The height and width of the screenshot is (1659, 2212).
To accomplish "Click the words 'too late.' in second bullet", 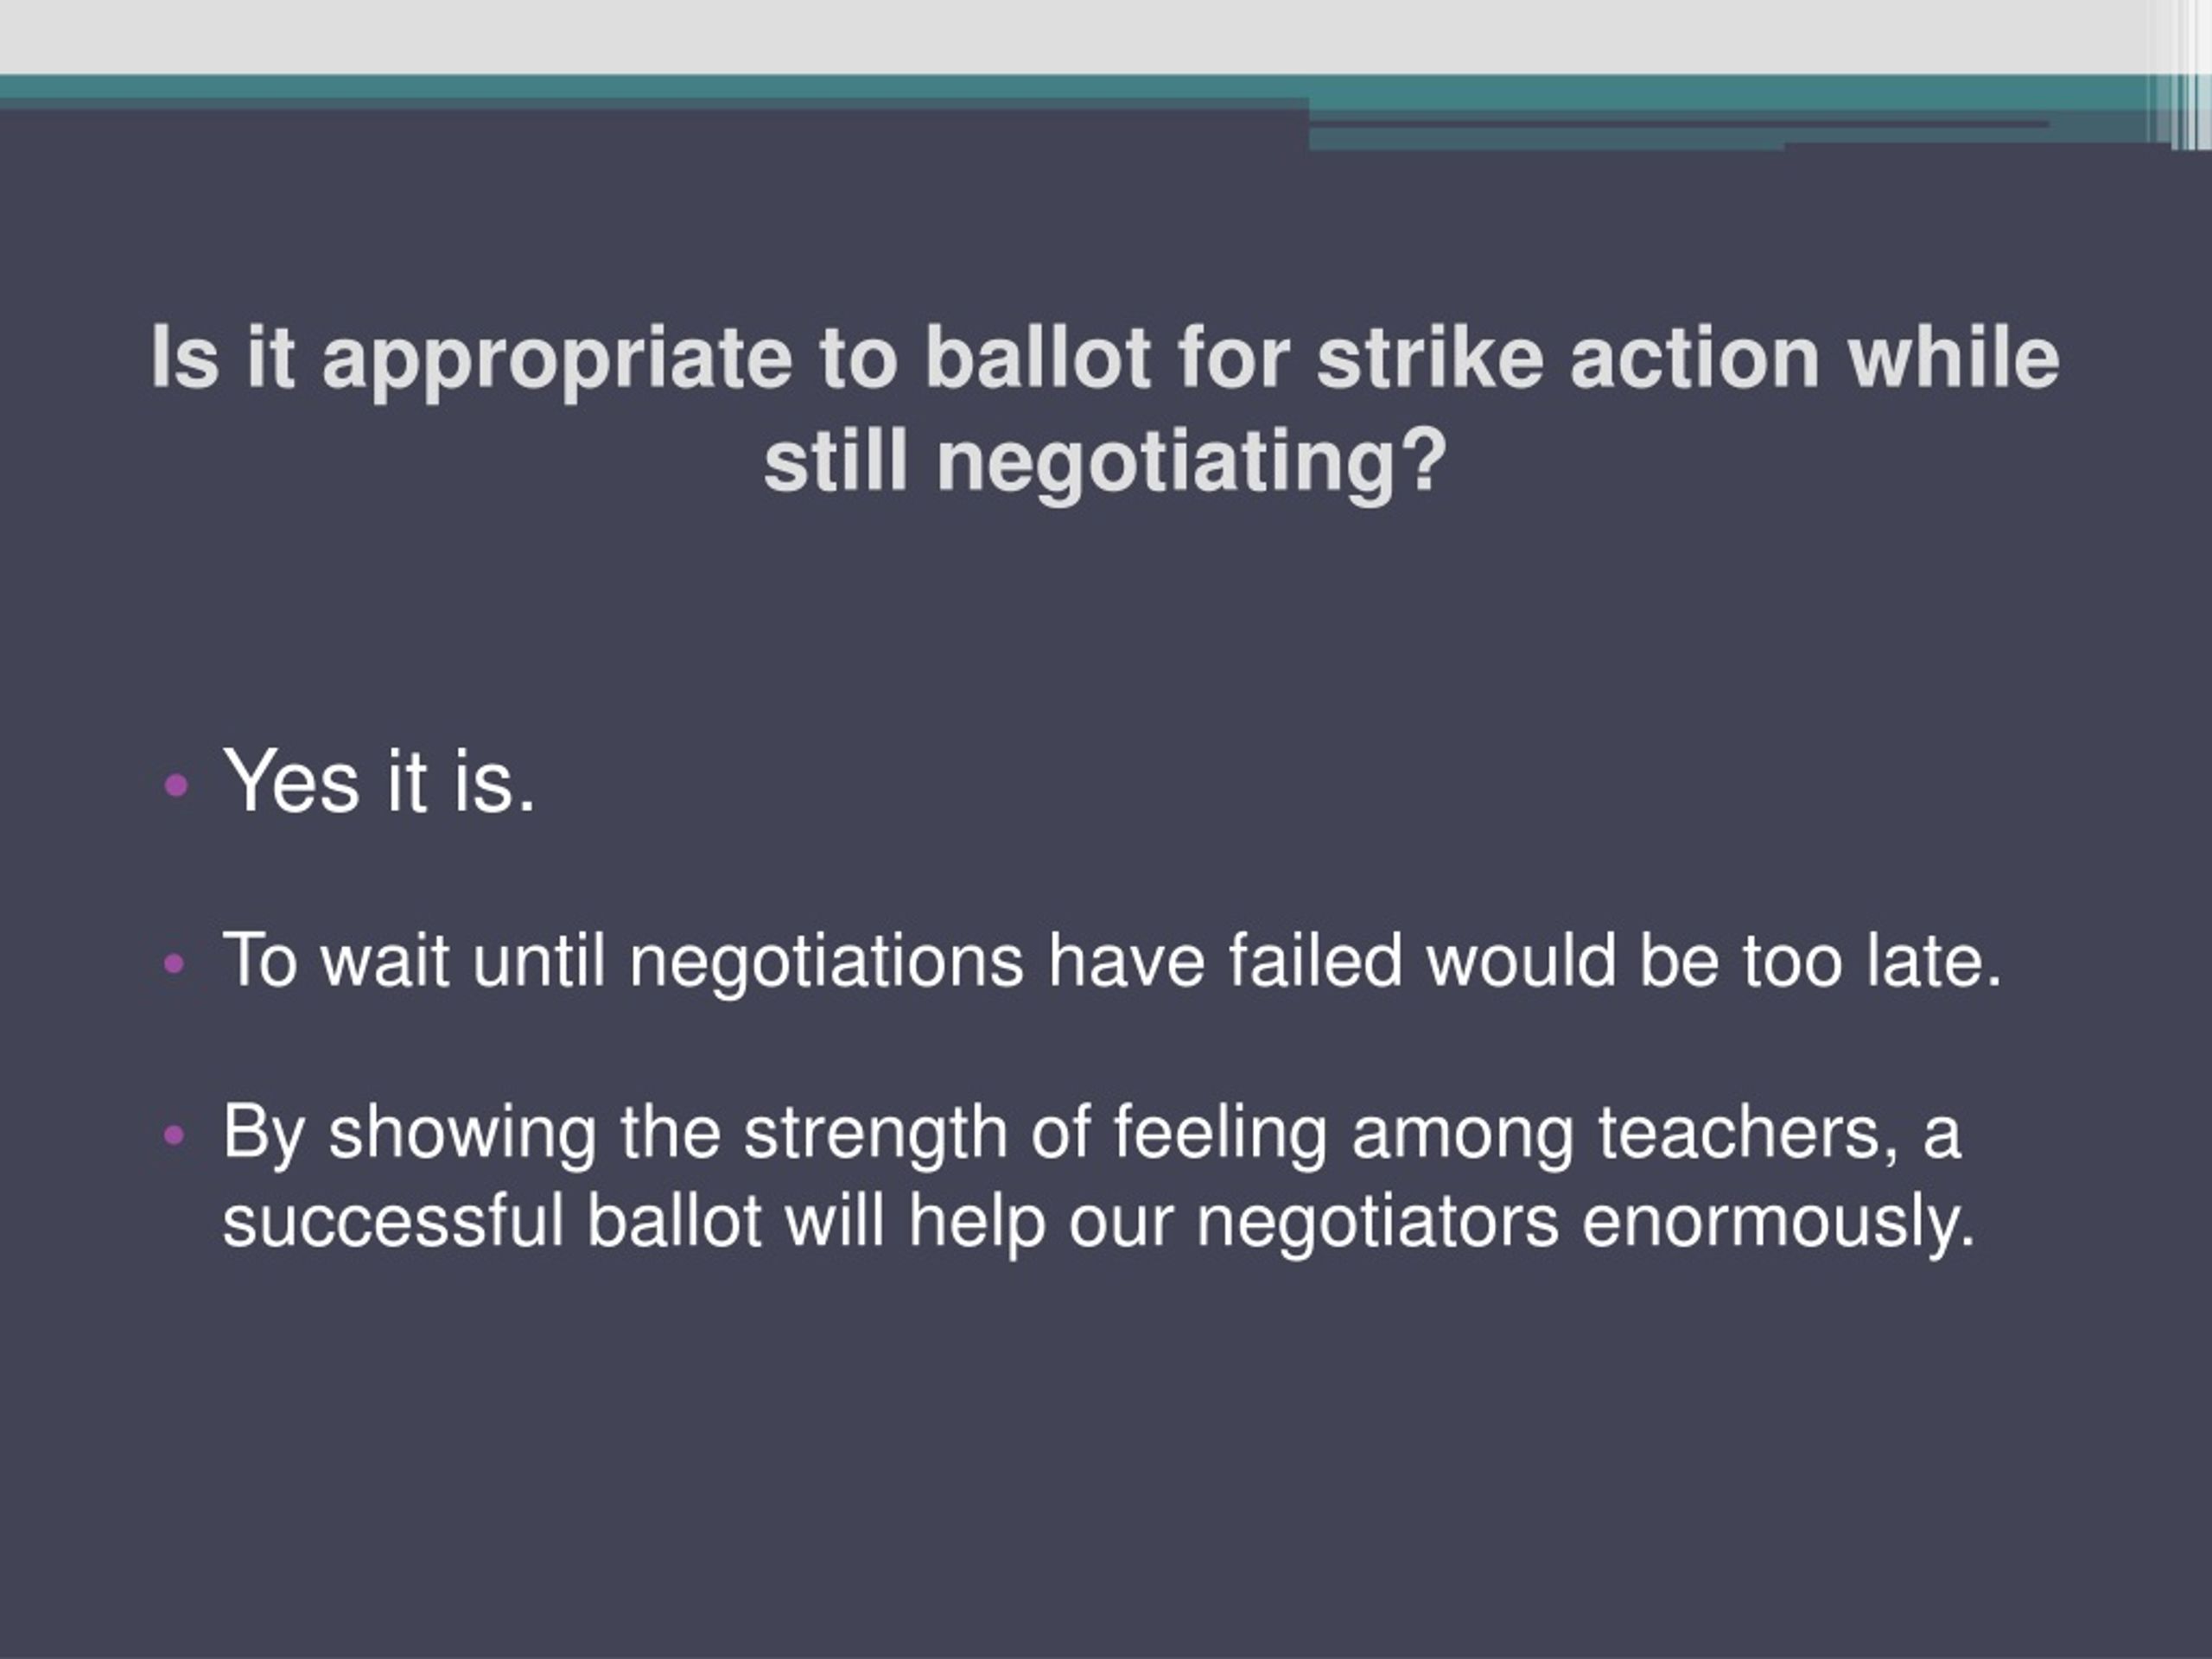I will click(1873, 961).
